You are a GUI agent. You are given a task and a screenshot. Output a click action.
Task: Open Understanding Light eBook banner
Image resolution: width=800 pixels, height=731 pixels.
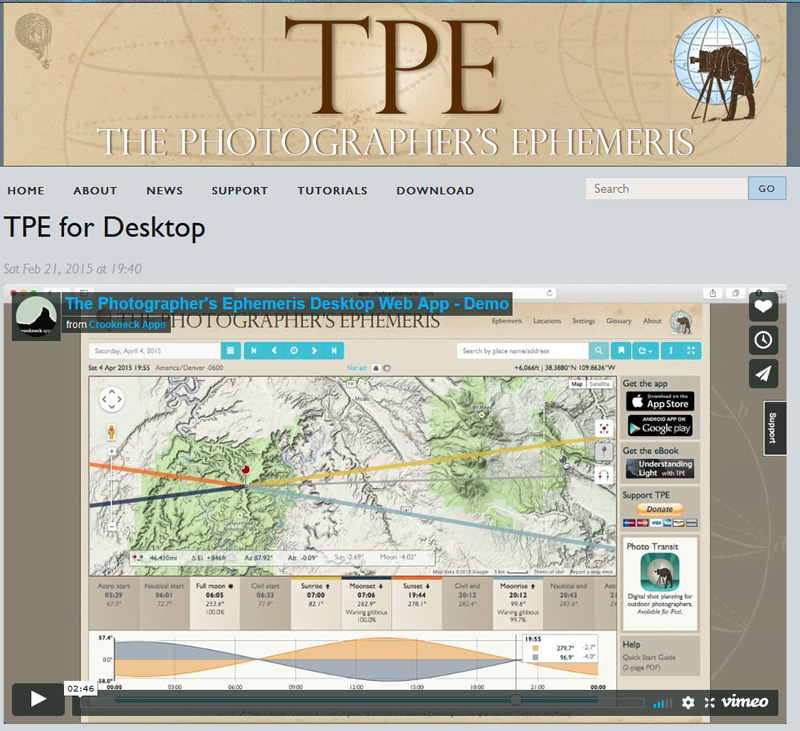pyautogui.click(x=660, y=468)
